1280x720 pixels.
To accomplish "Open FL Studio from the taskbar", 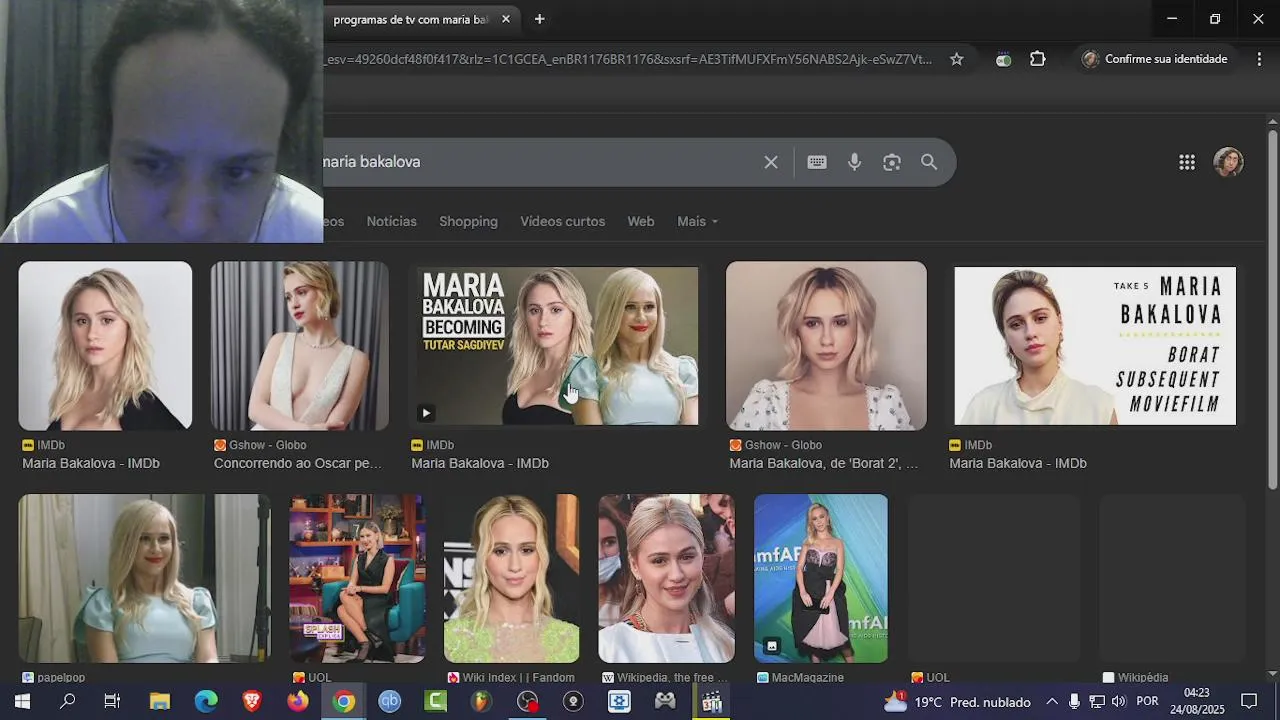I will (x=482, y=701).
